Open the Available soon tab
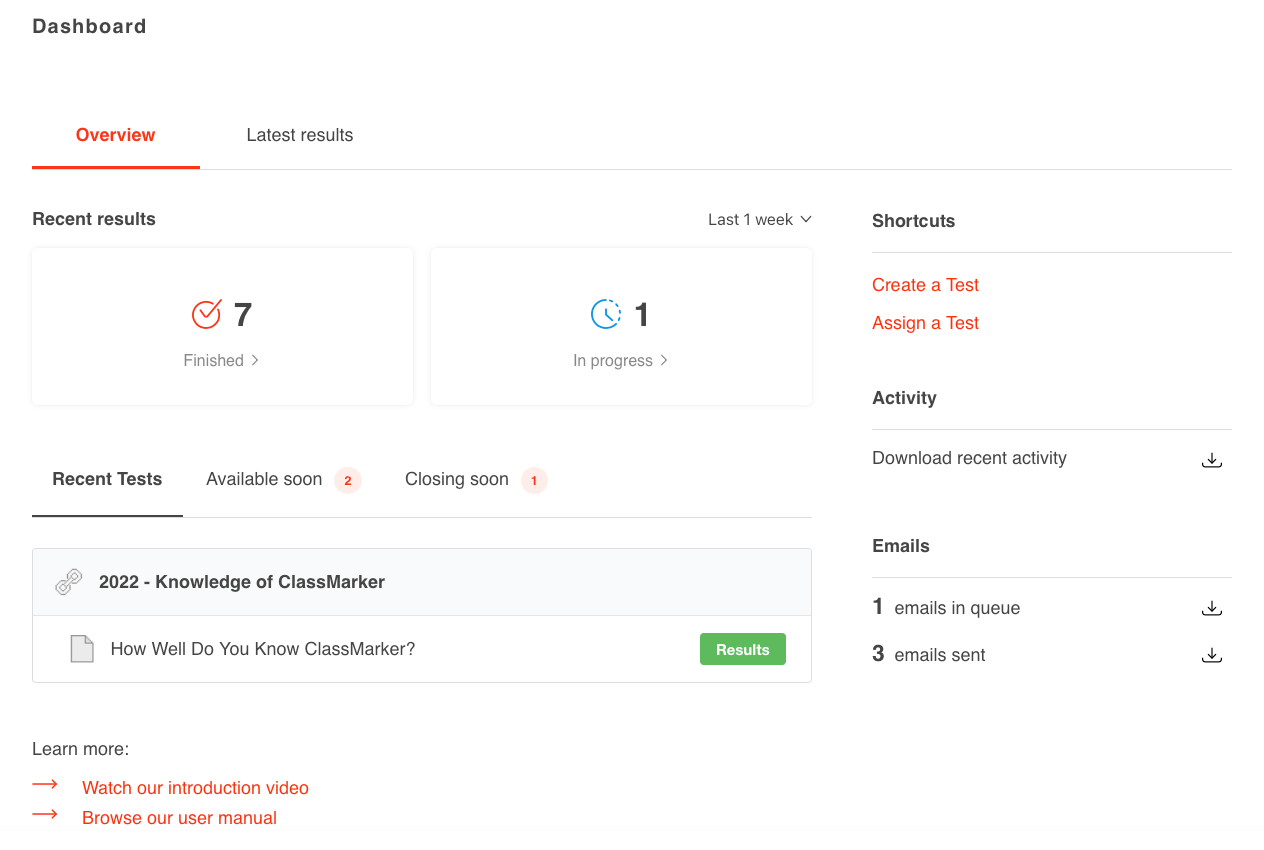 click(x=264, y=480)
